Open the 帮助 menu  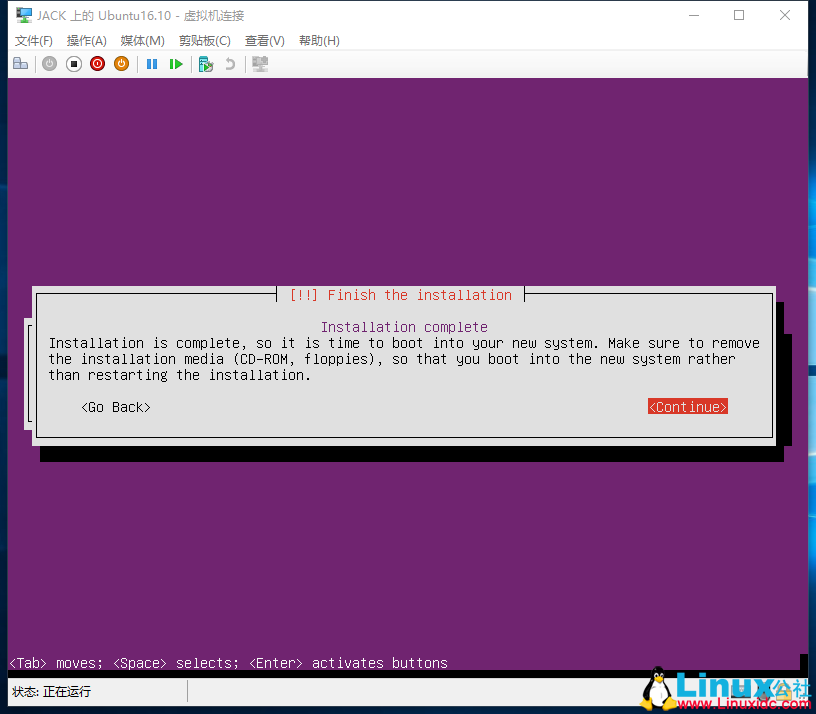tap(317, 40)
